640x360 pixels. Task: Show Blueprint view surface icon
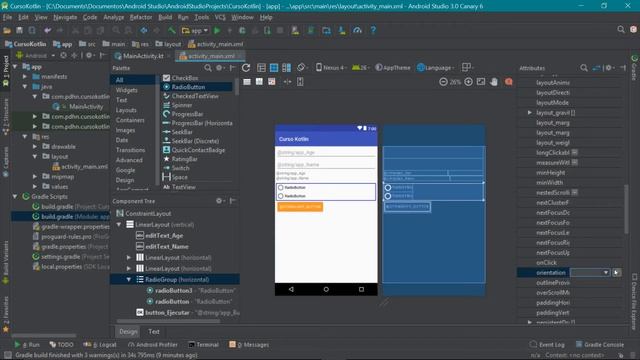click(x=274, y=68)
